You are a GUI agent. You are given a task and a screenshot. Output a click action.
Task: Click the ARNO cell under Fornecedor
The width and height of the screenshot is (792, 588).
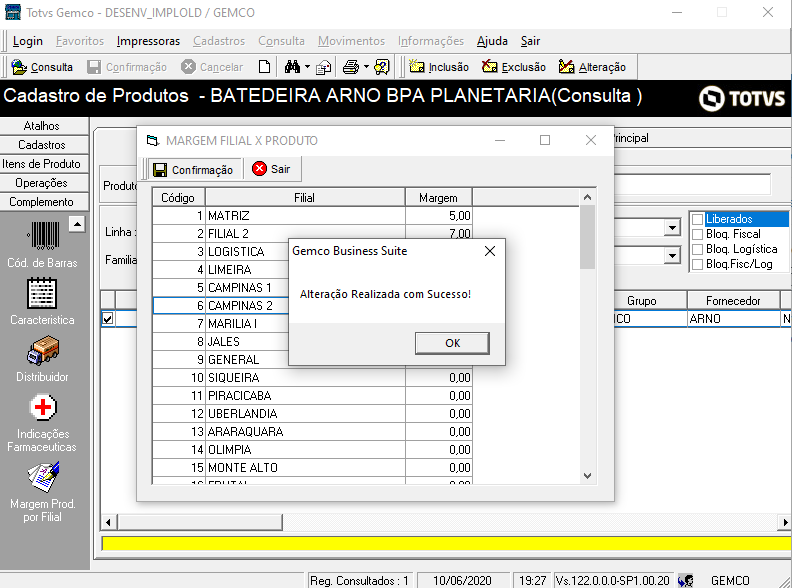(733, 319)
